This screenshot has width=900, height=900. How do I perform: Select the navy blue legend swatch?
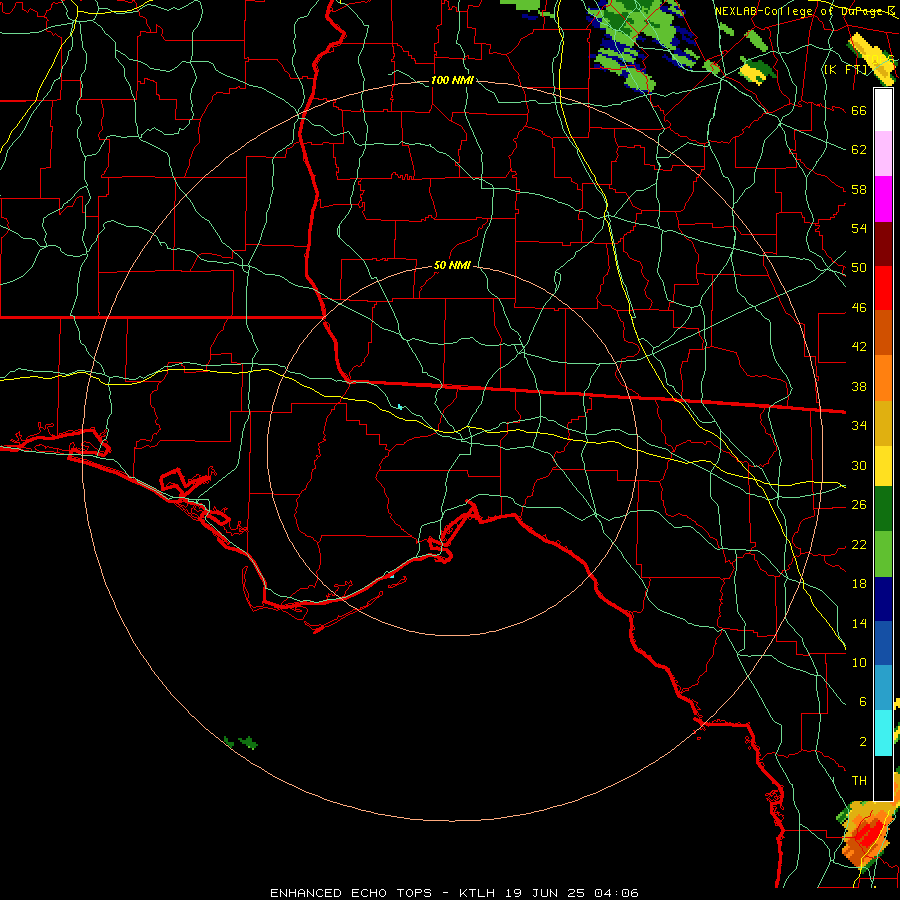(x=883, y=599)
